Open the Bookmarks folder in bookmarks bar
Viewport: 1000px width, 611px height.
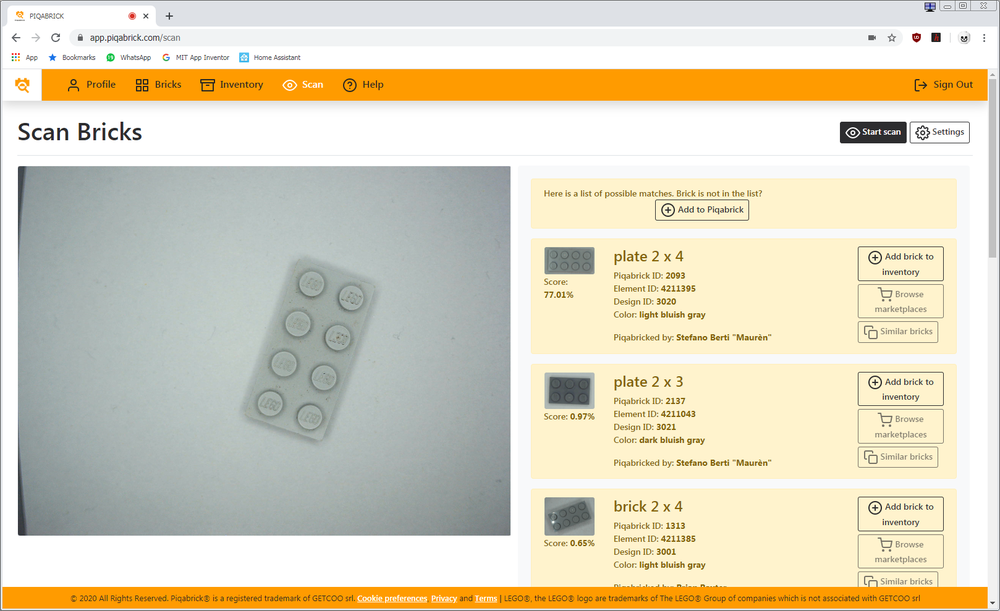(x=72, y=57)
